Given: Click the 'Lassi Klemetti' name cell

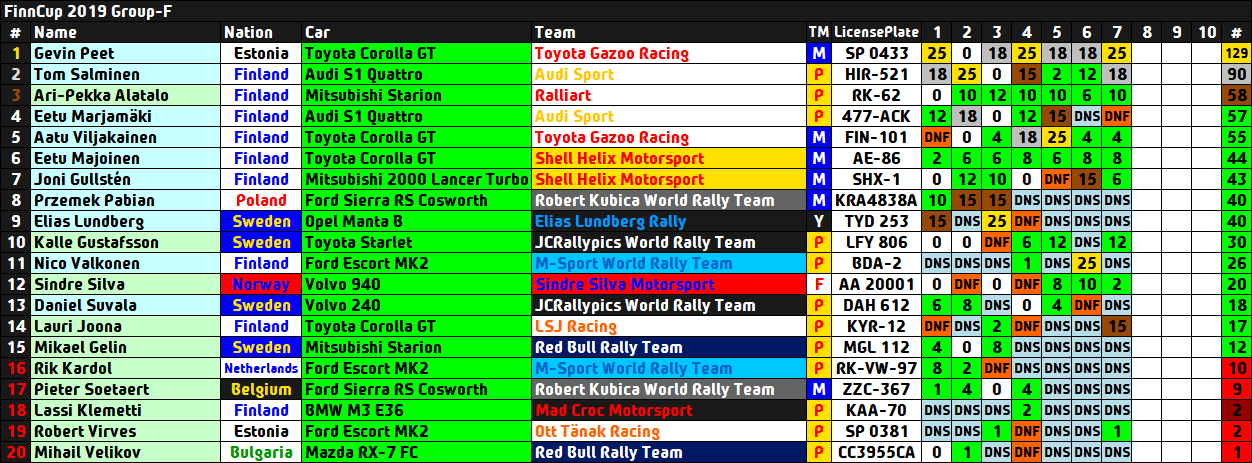Looking at the screenshot, I should [125, 410].
